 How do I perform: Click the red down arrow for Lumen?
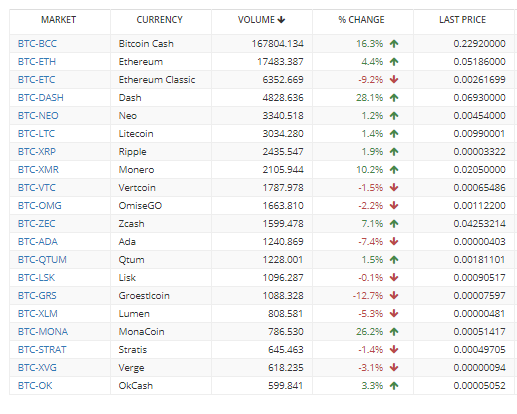click(394, 314)
